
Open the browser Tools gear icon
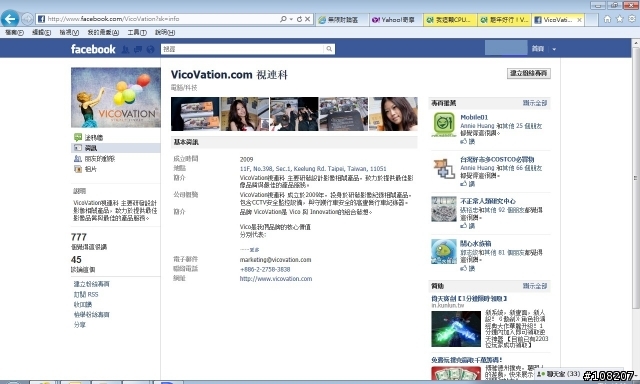pos(632,19)
